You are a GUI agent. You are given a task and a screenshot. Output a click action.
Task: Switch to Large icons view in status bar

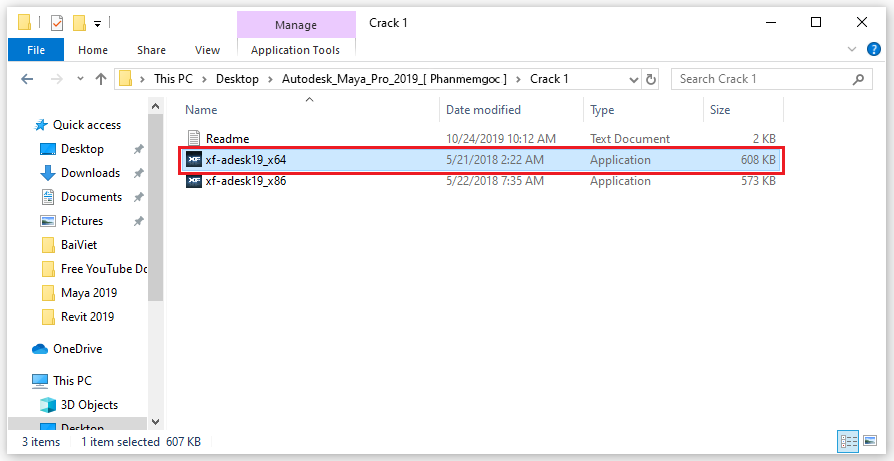(x=870, y=440)
